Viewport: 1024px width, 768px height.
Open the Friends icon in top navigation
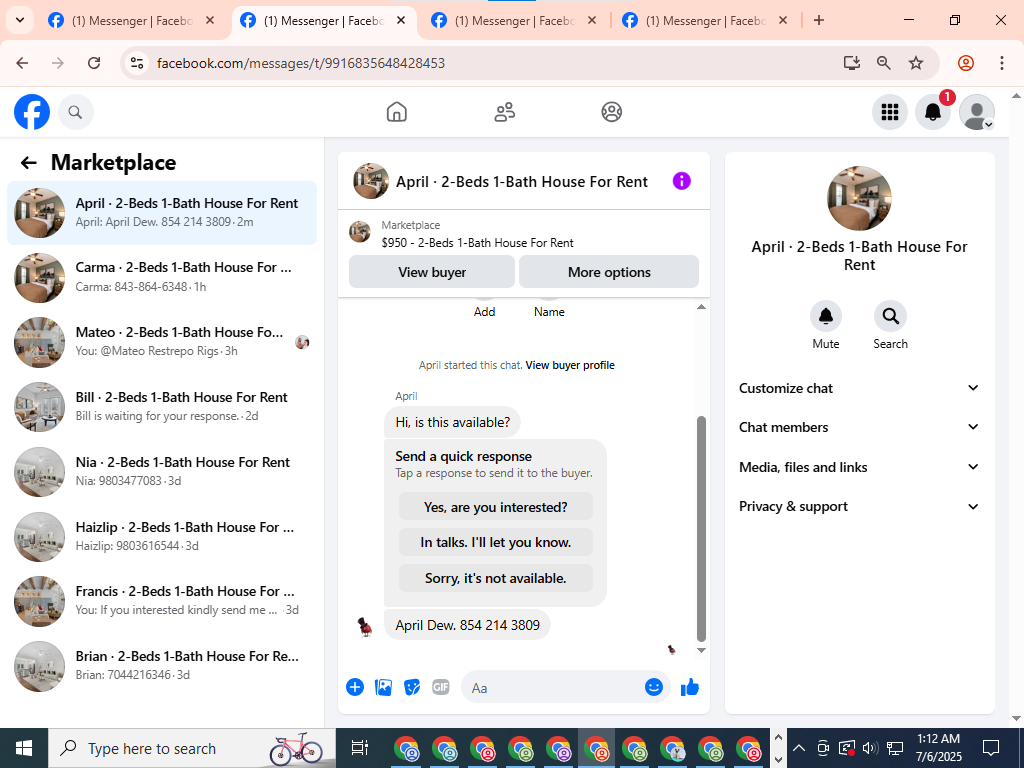(504, 112)
